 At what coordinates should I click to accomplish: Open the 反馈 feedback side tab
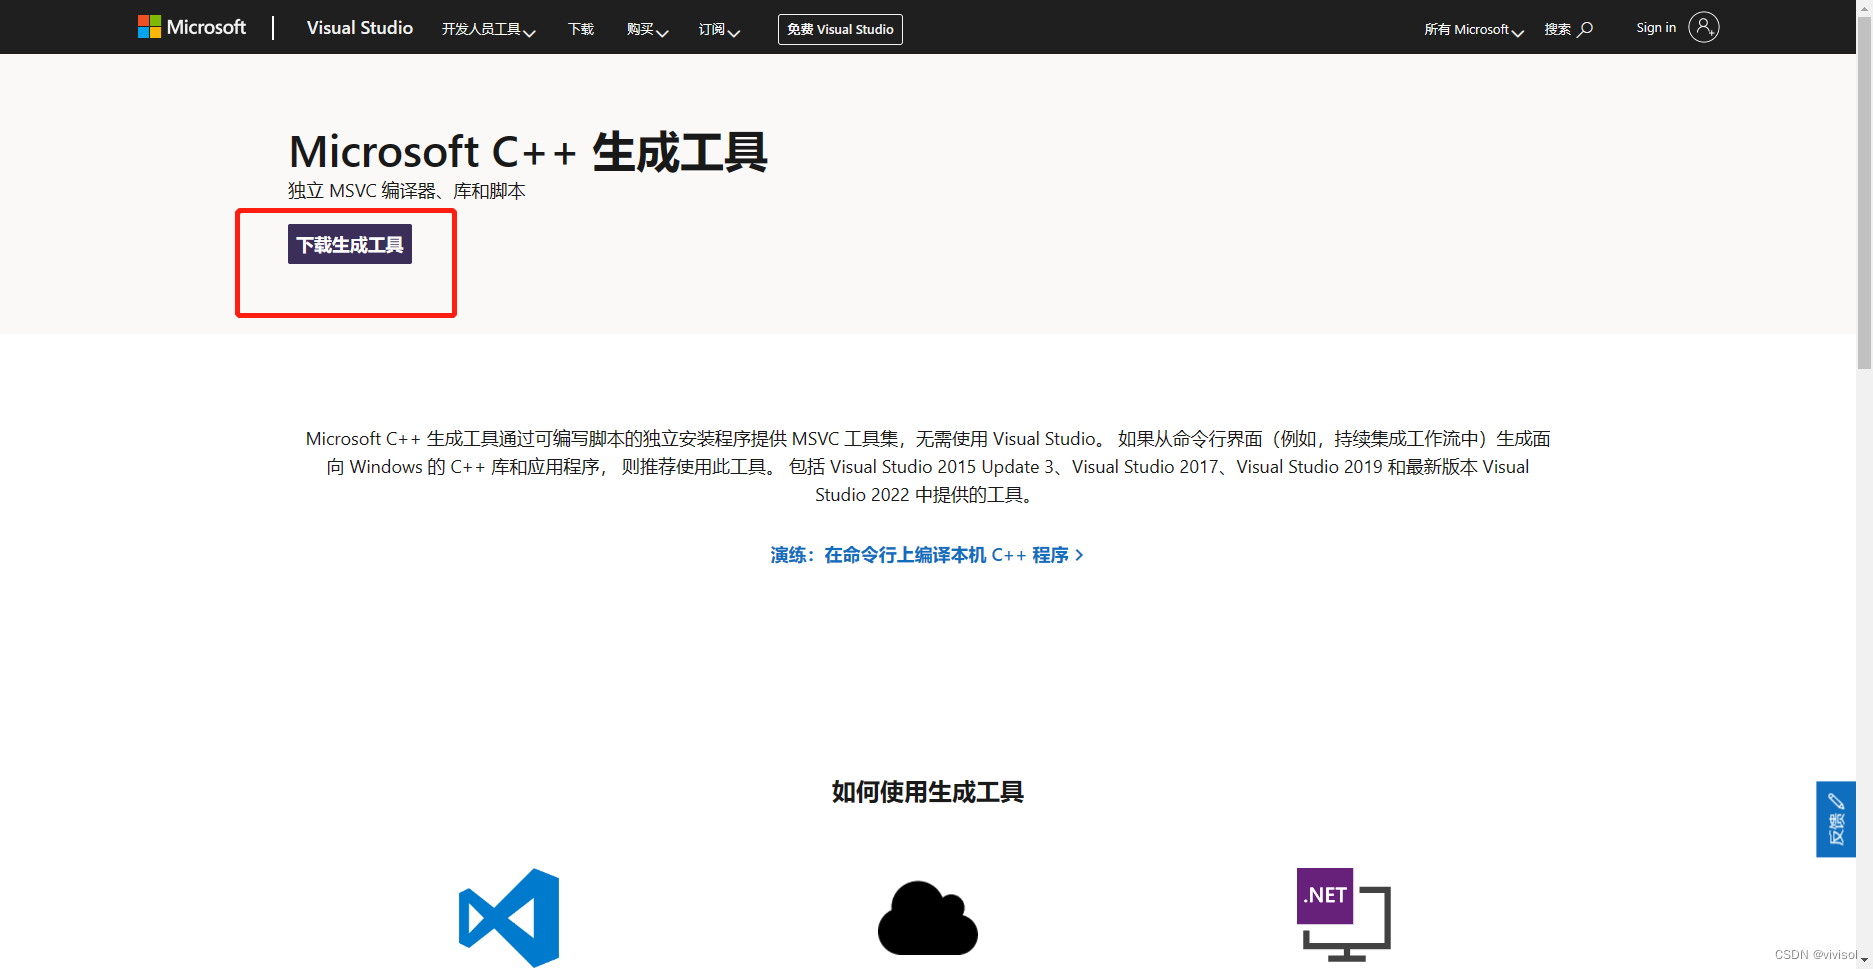(1836, 819)
